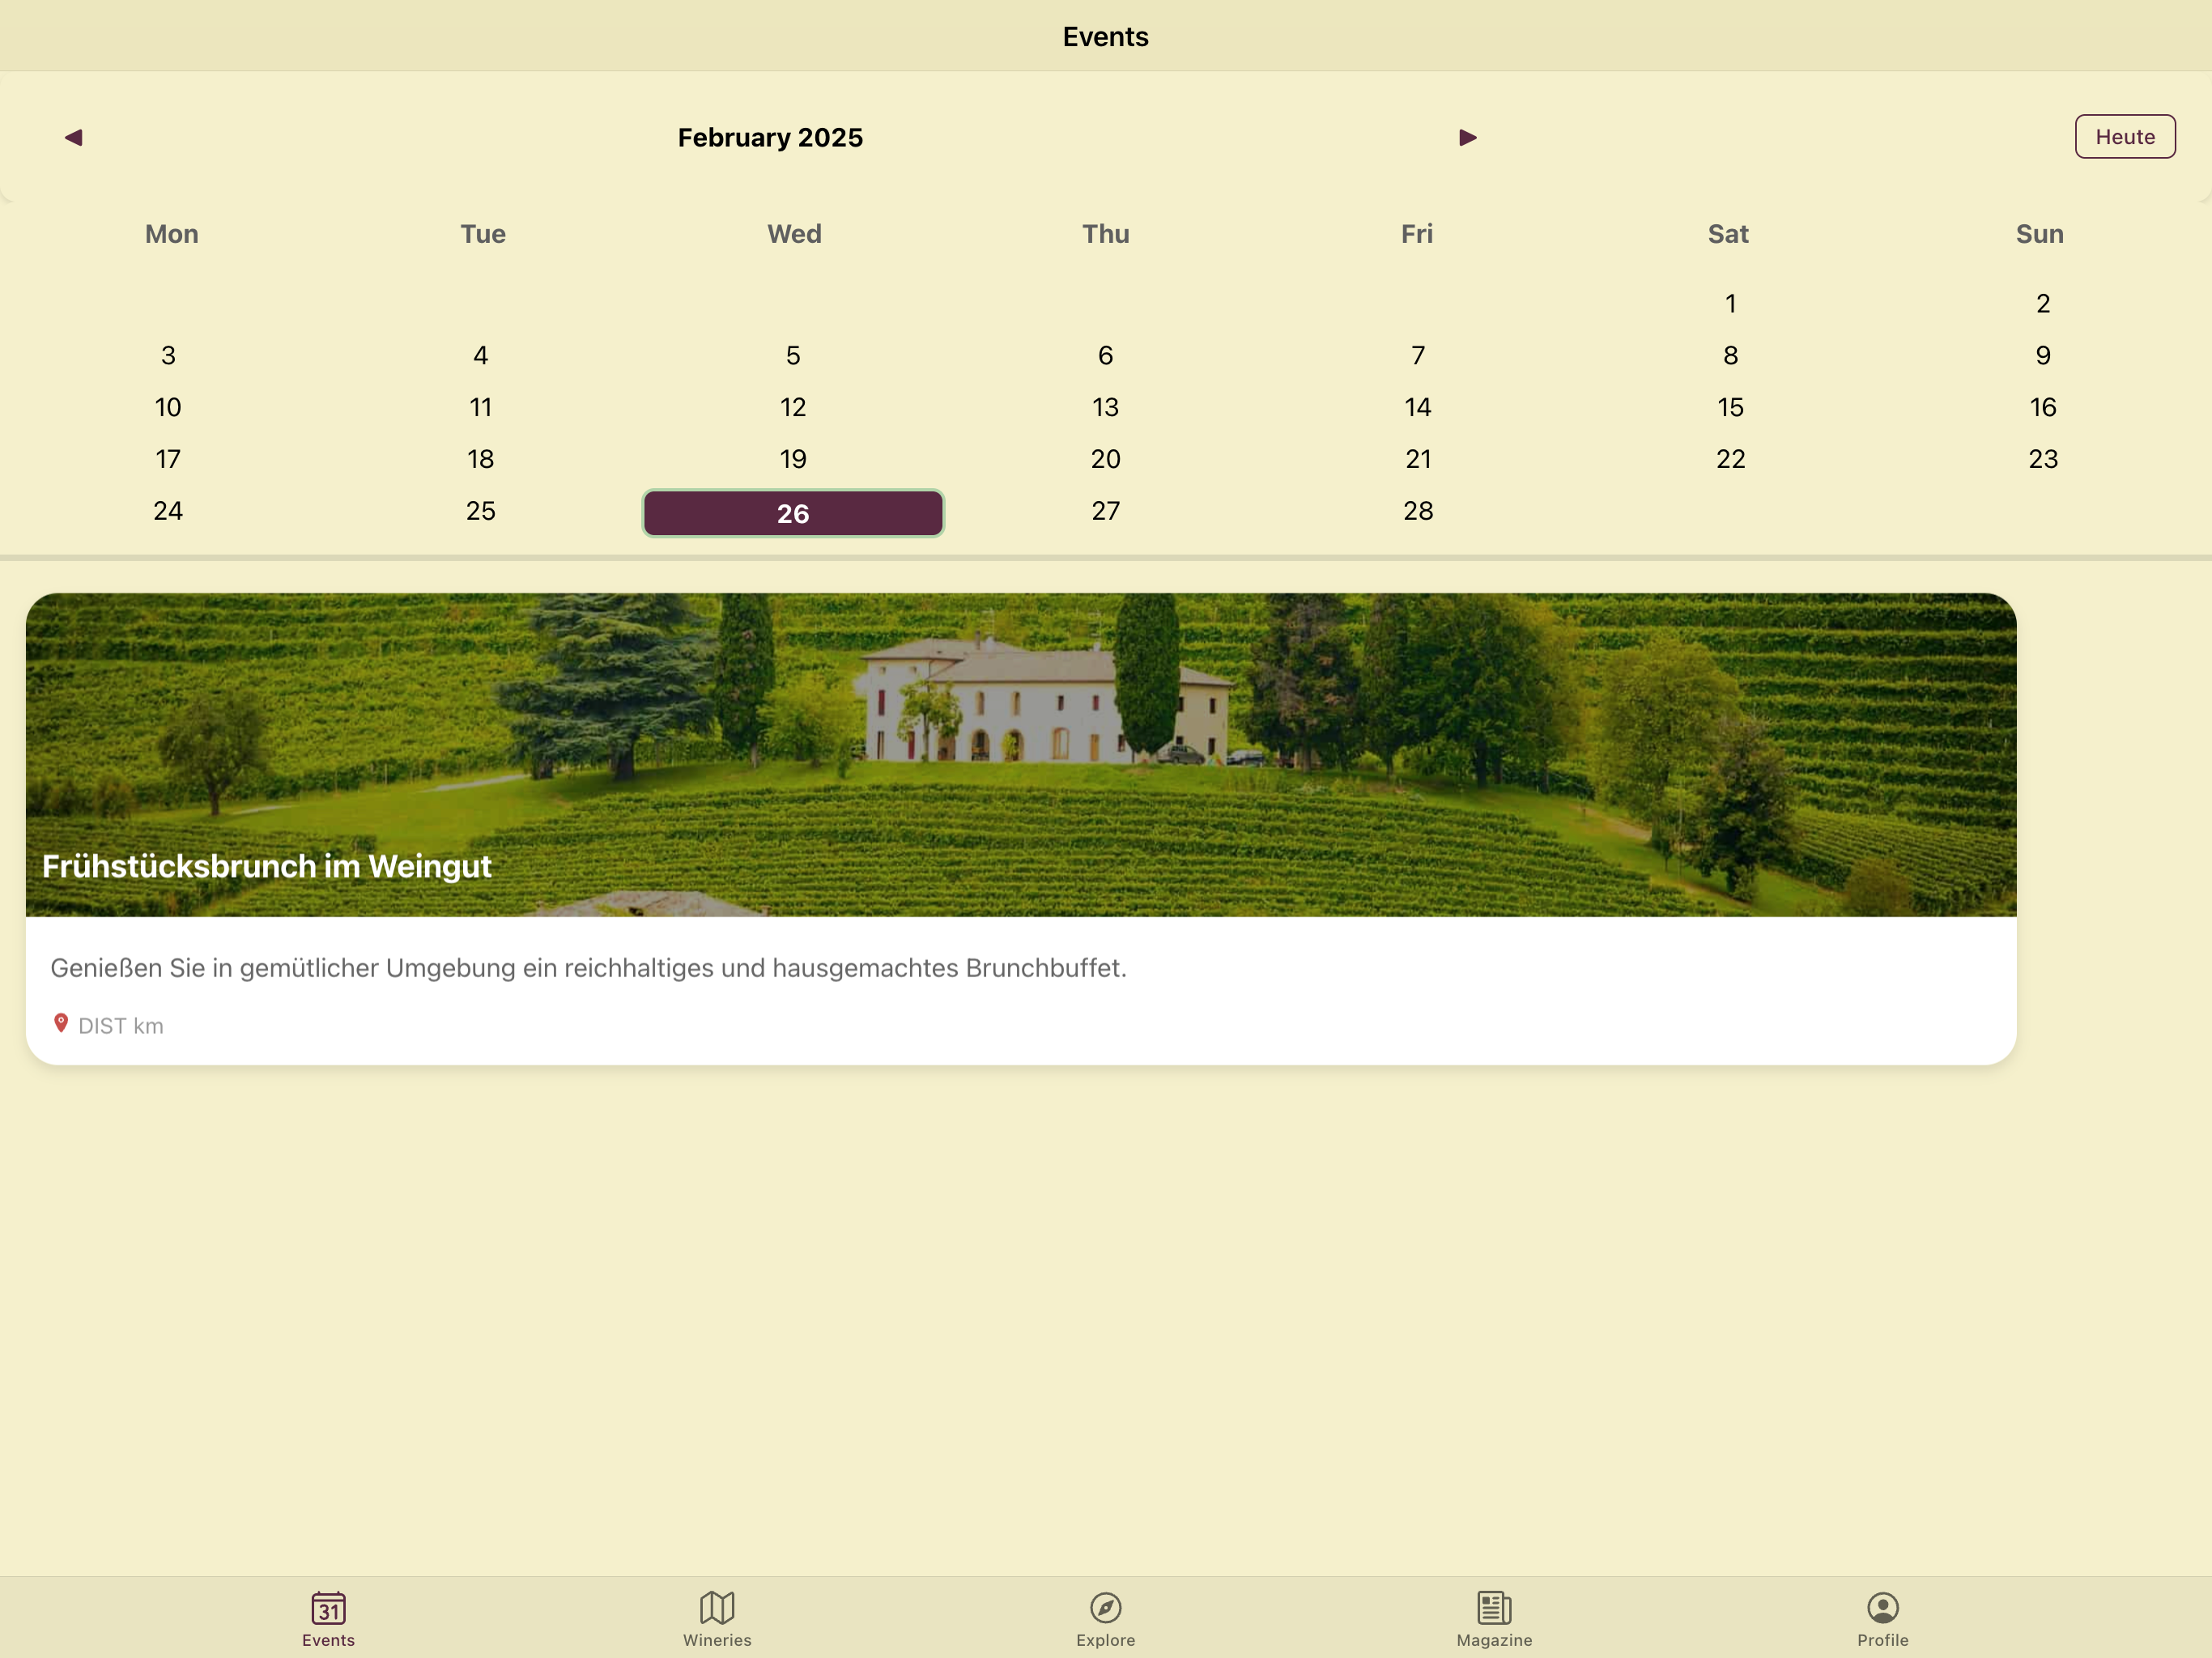Go to previous month with left arrow

point(73,137)
